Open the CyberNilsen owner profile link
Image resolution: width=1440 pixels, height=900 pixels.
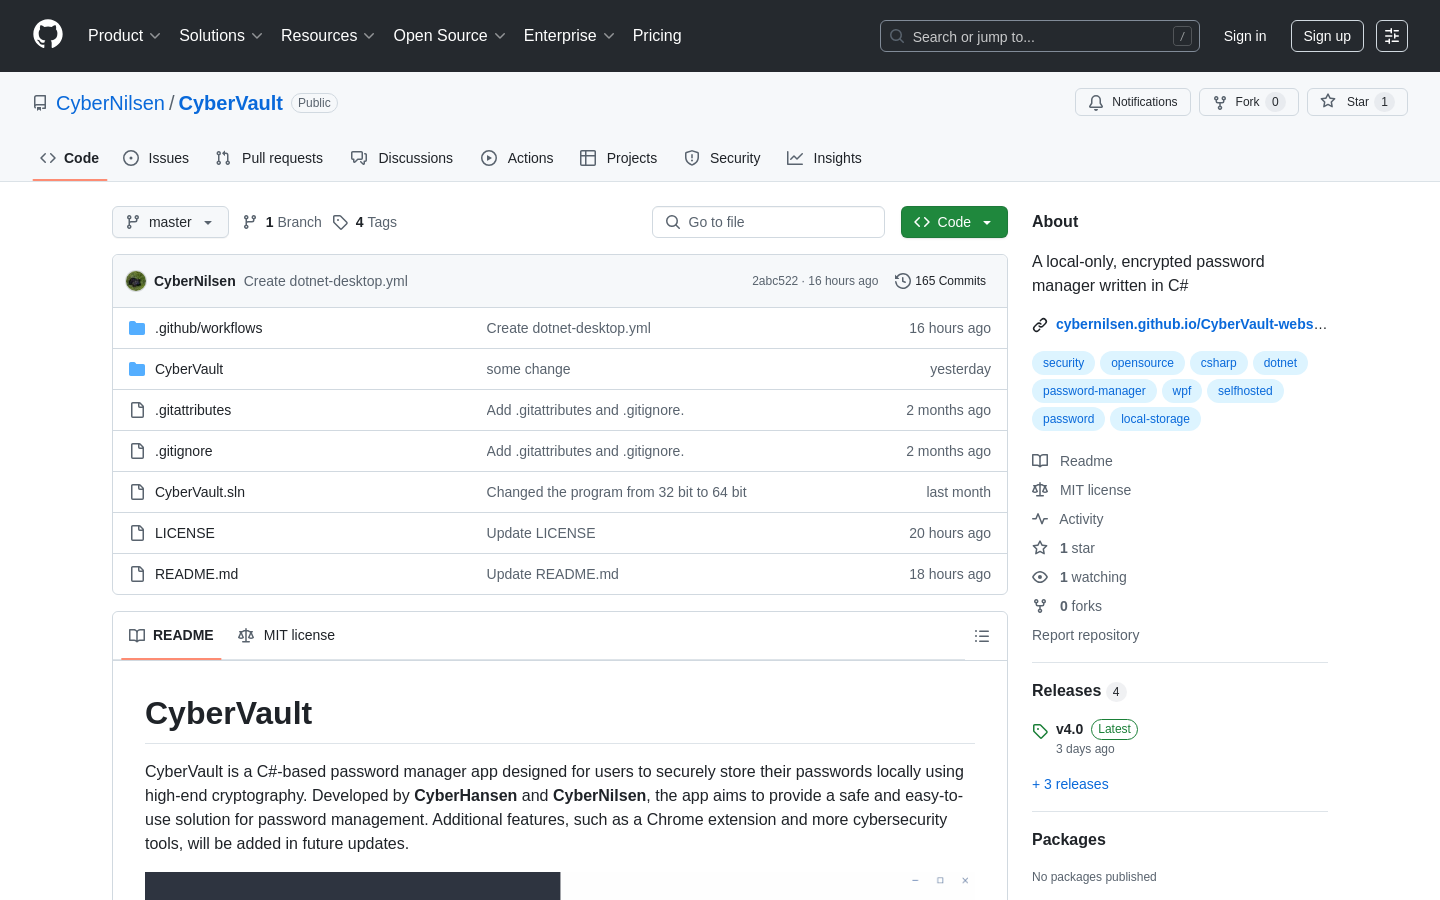click(x=110, y=103)
